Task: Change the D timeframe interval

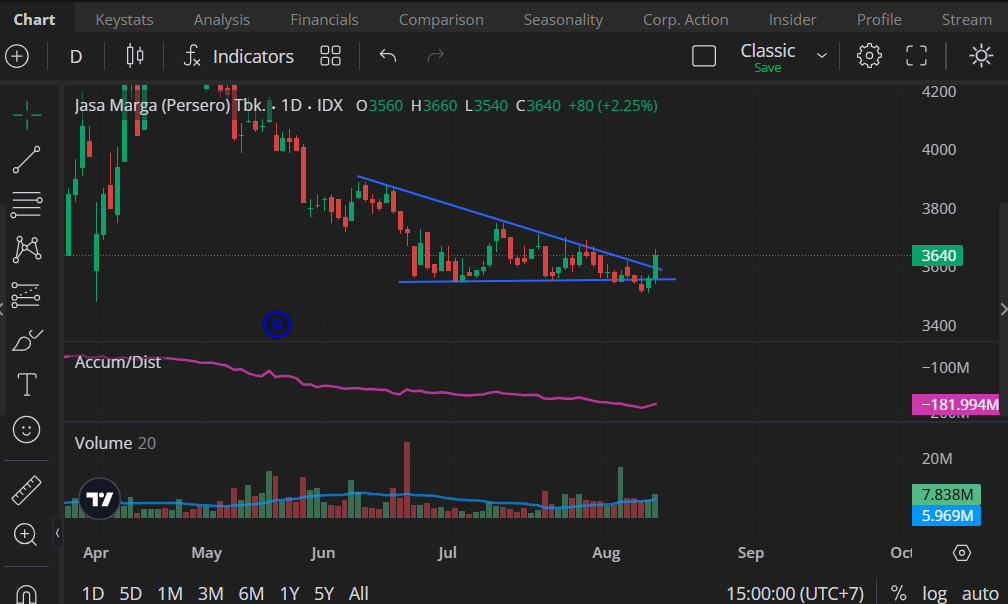Action: point(76,57)
